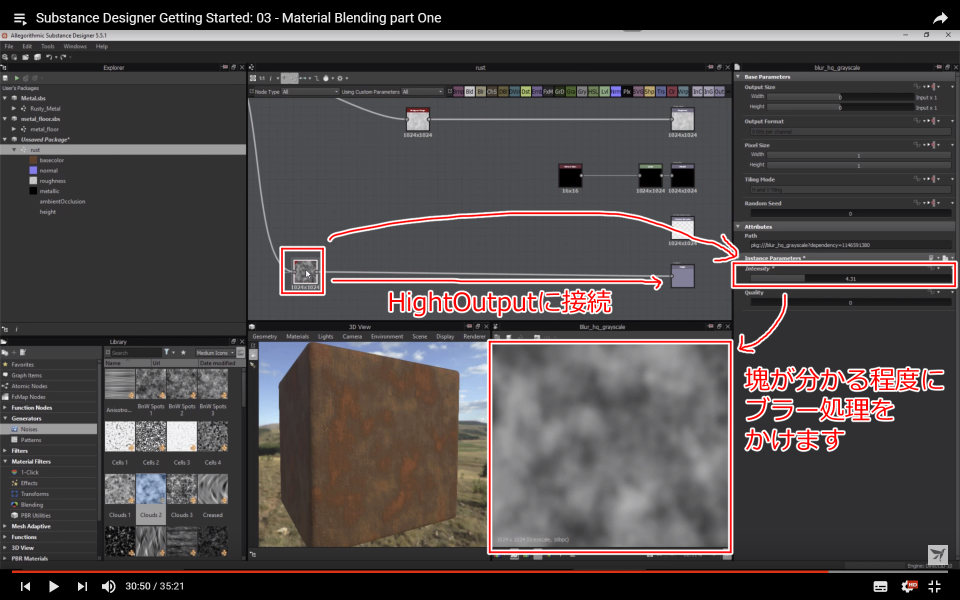The image size is (960, 600).
Task: Click the star favorites icon beside Library search
Action: pyautogui.click(x=183, y=353)
